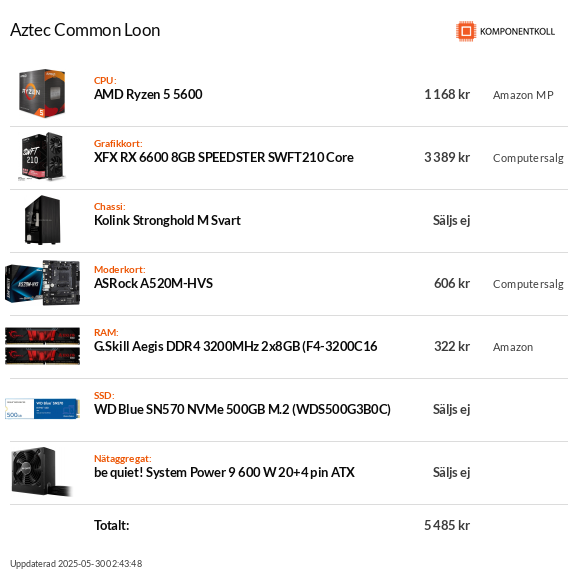Click Kolink Stronghold M Svart product name
The width and height of the screenshot is (577, 577).
[167, 220]
